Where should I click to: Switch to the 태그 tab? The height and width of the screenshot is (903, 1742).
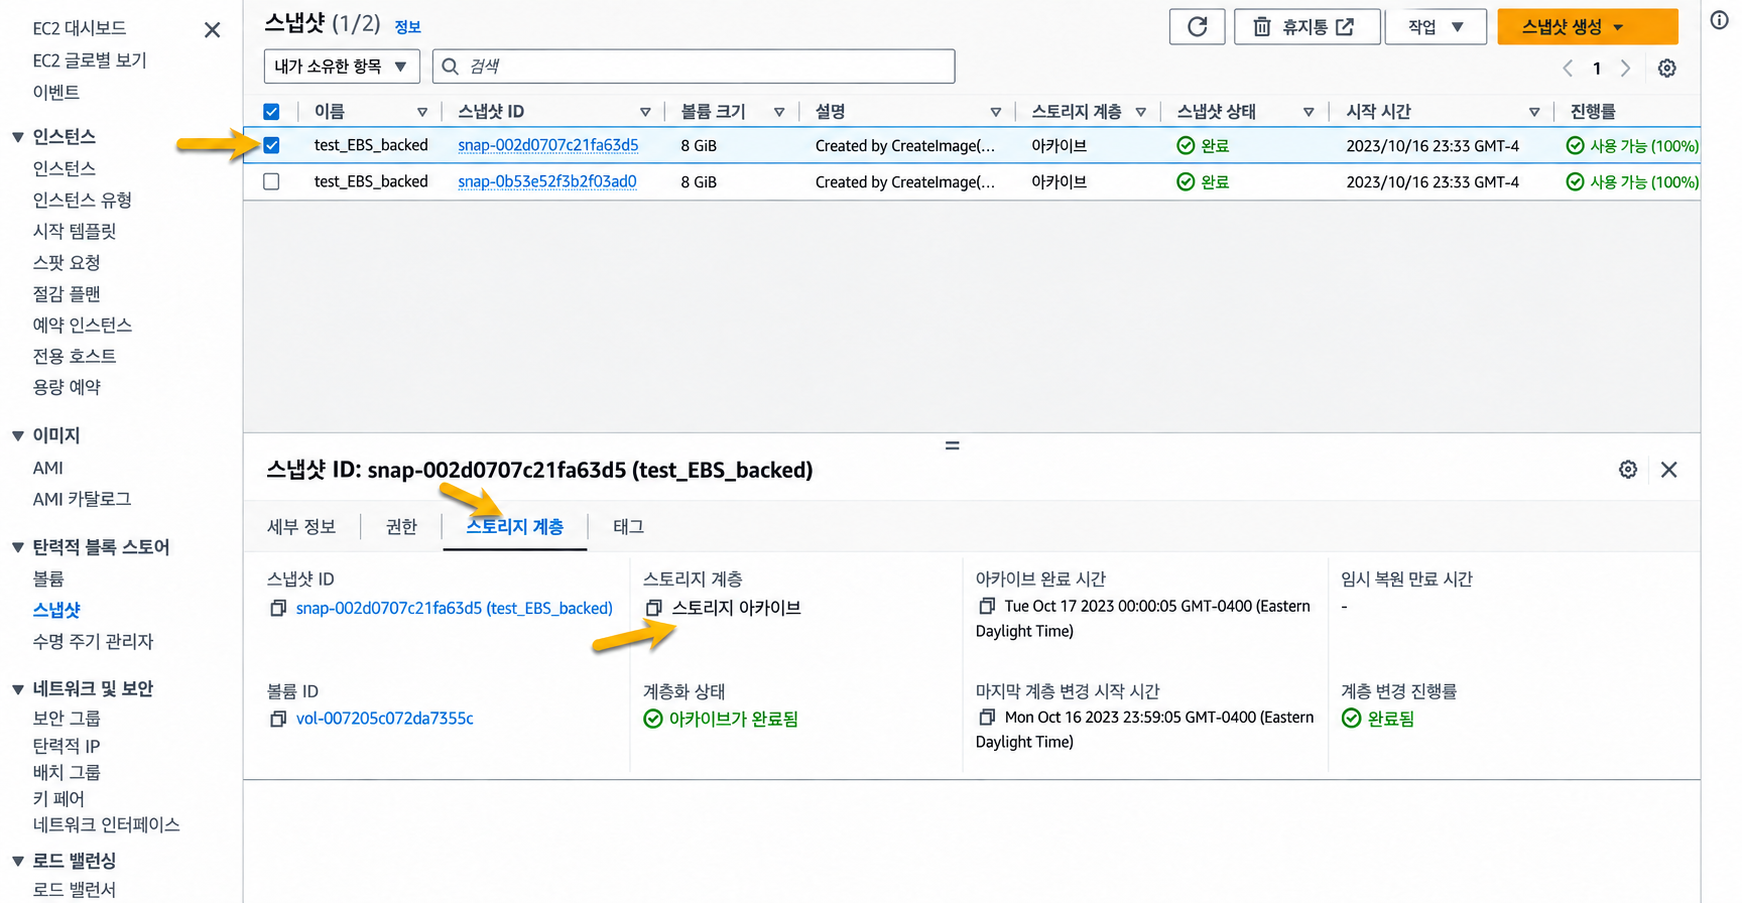click(628, 527)
